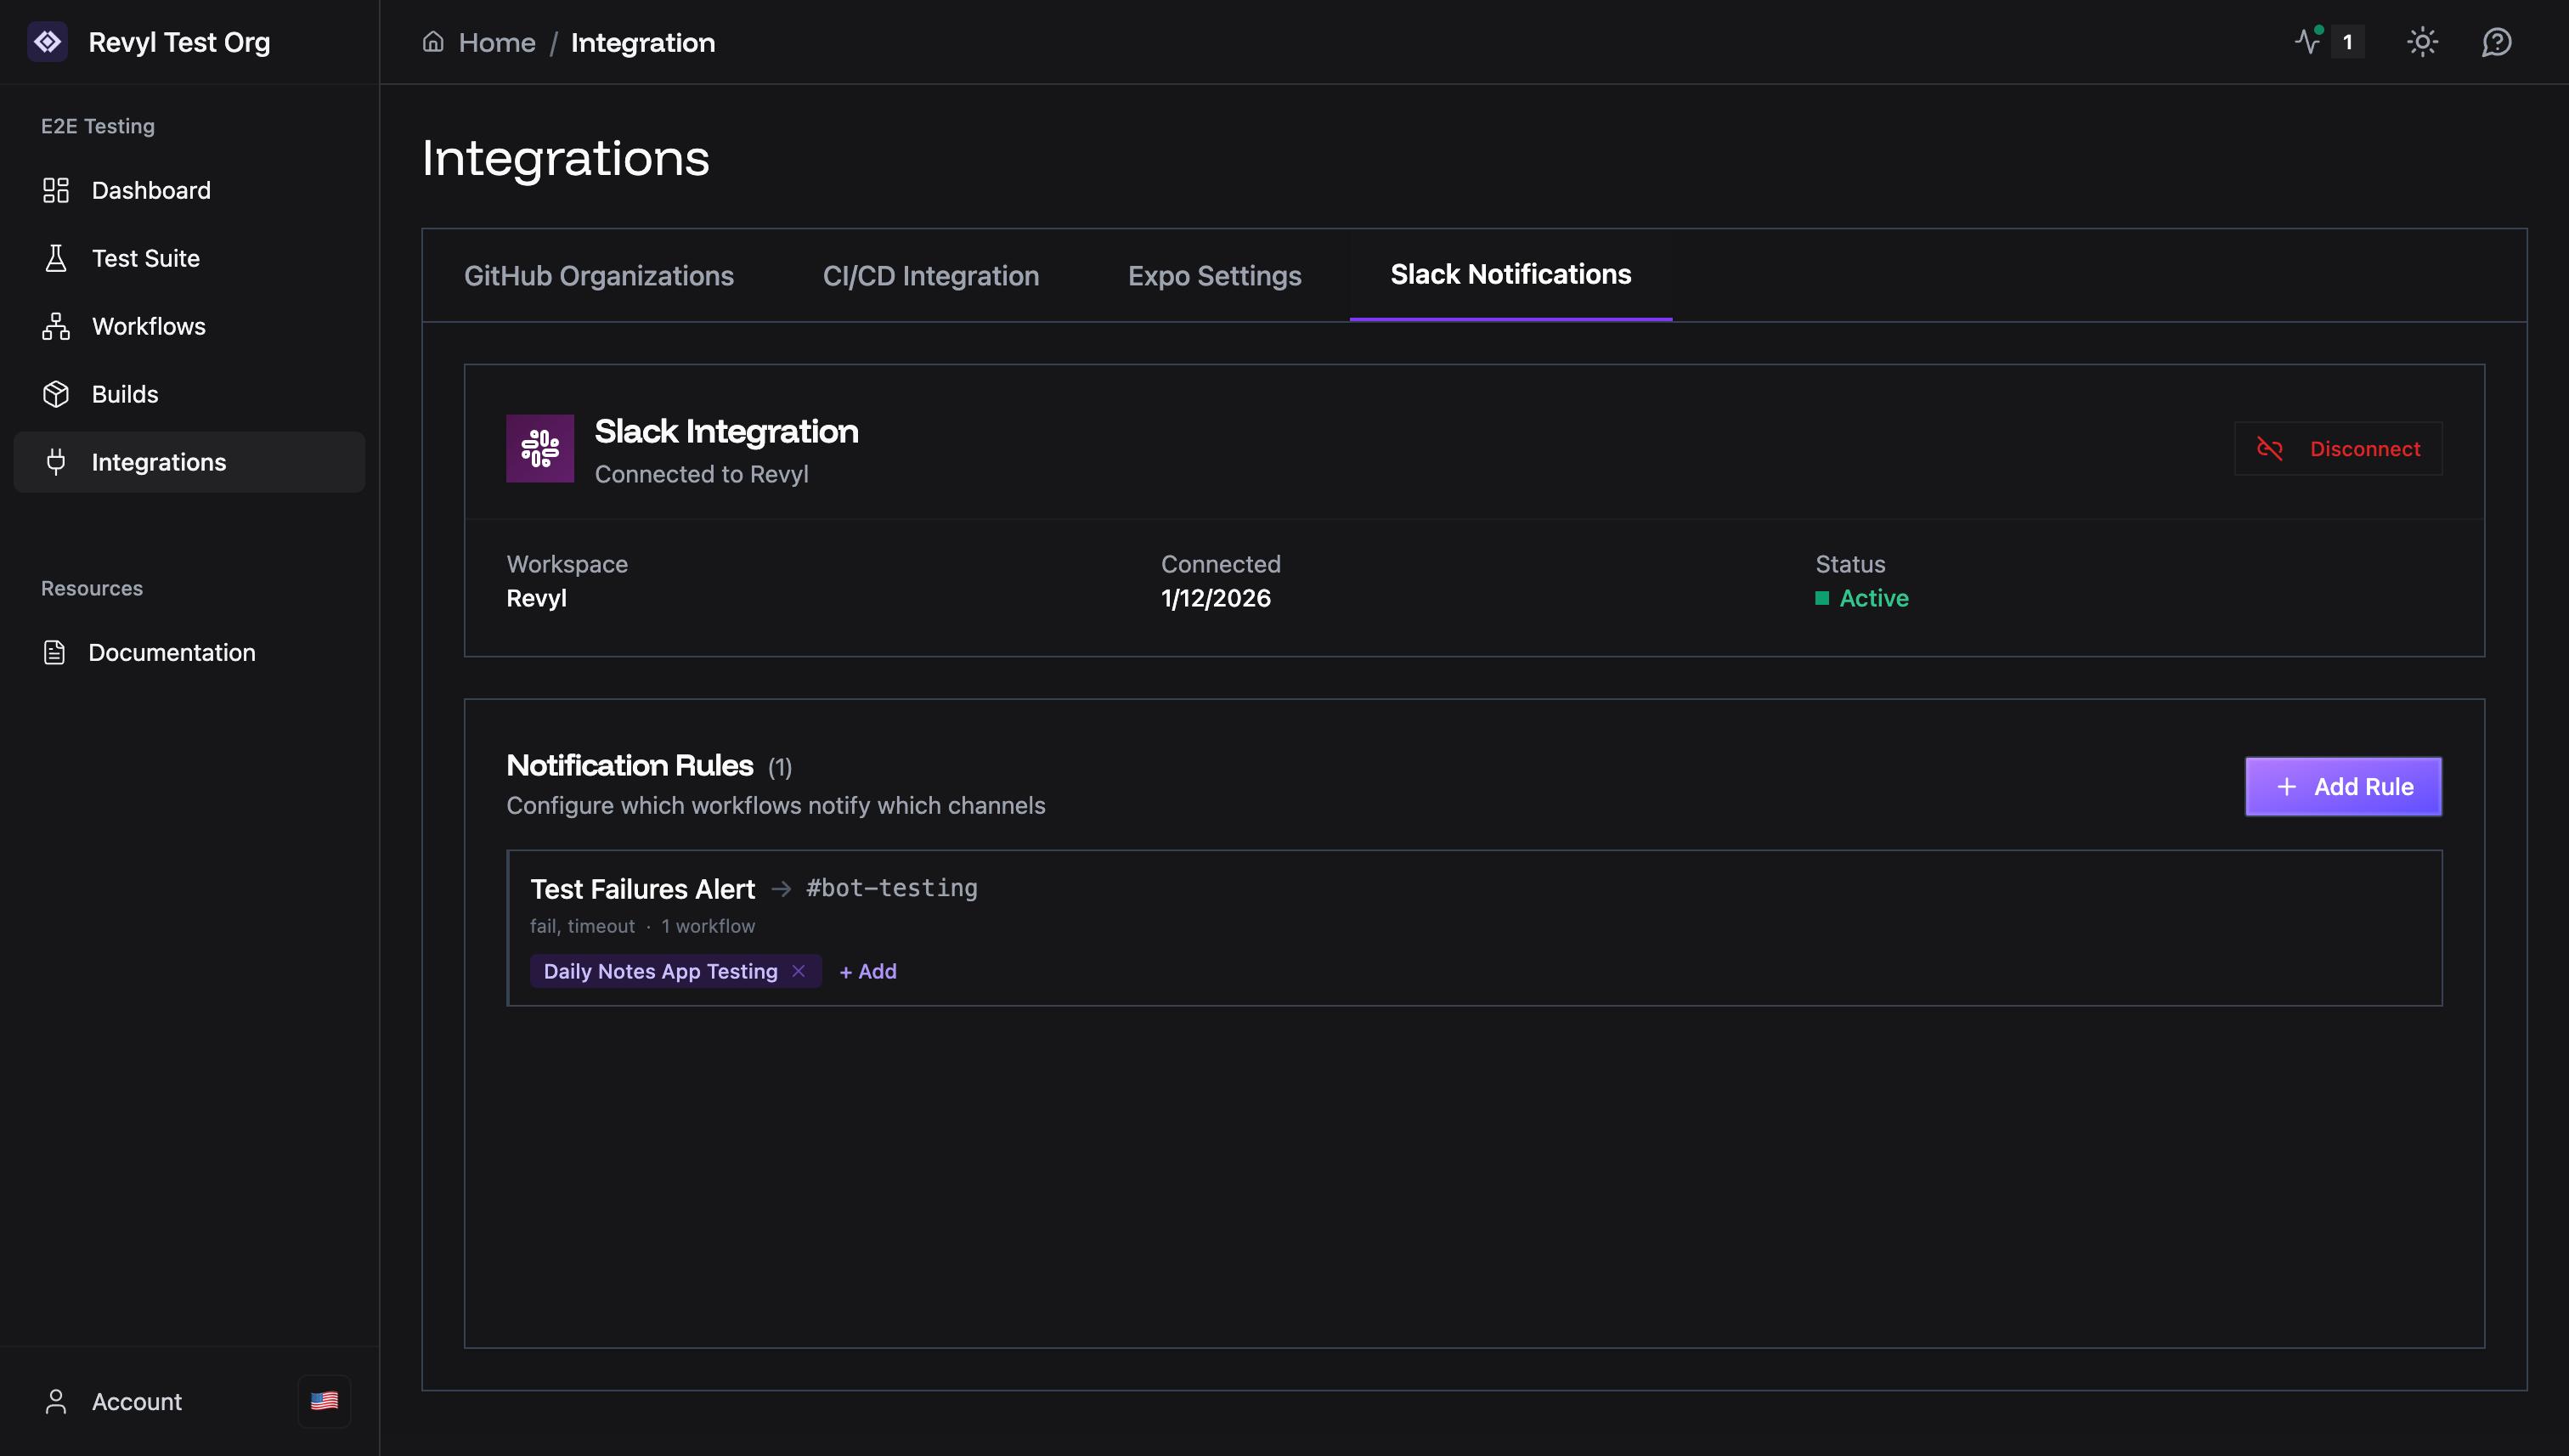2569x1456 pixels.
Task: Open the Expo Settings tab
Action: (1214, 276)
